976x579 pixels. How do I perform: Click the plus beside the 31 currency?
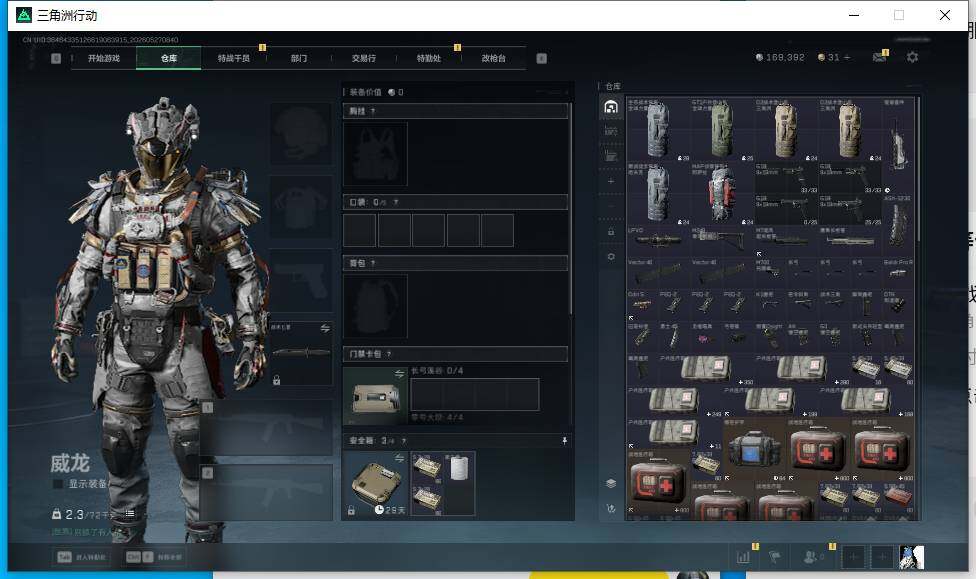(847, 57)
